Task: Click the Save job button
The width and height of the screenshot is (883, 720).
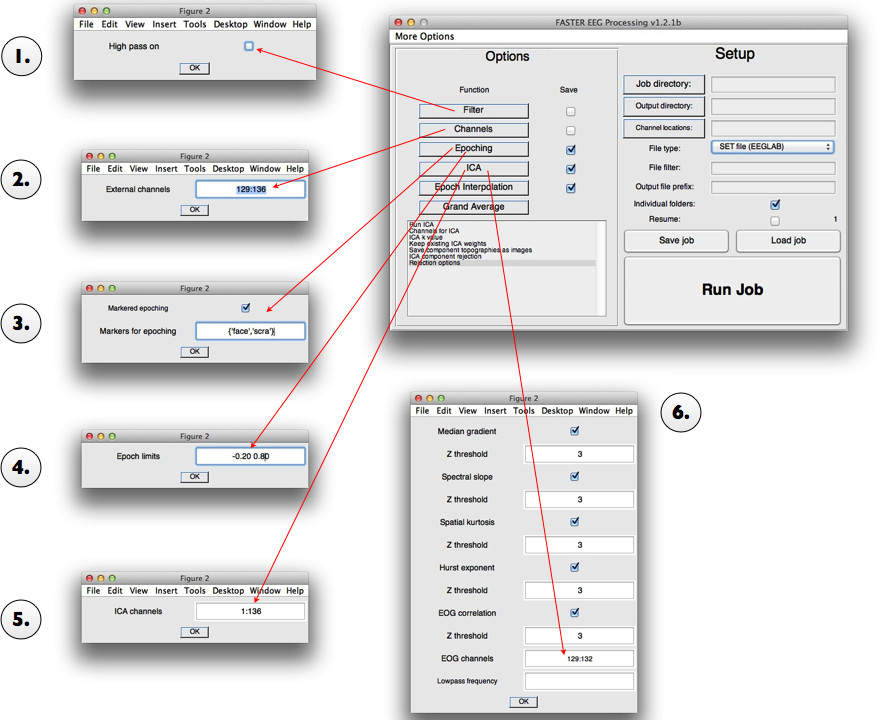Action: [x=676, y=241]
